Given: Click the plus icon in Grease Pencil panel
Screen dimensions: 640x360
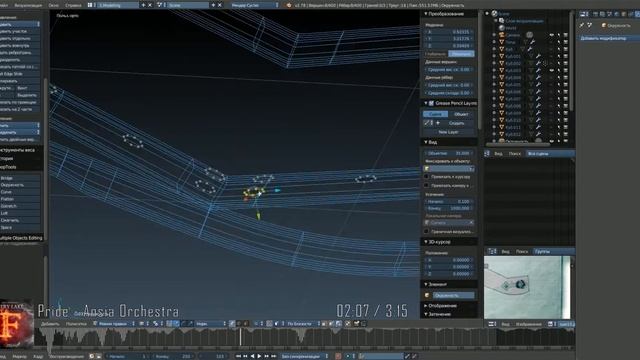Looking at the screenshot, I should coord(438,123).
